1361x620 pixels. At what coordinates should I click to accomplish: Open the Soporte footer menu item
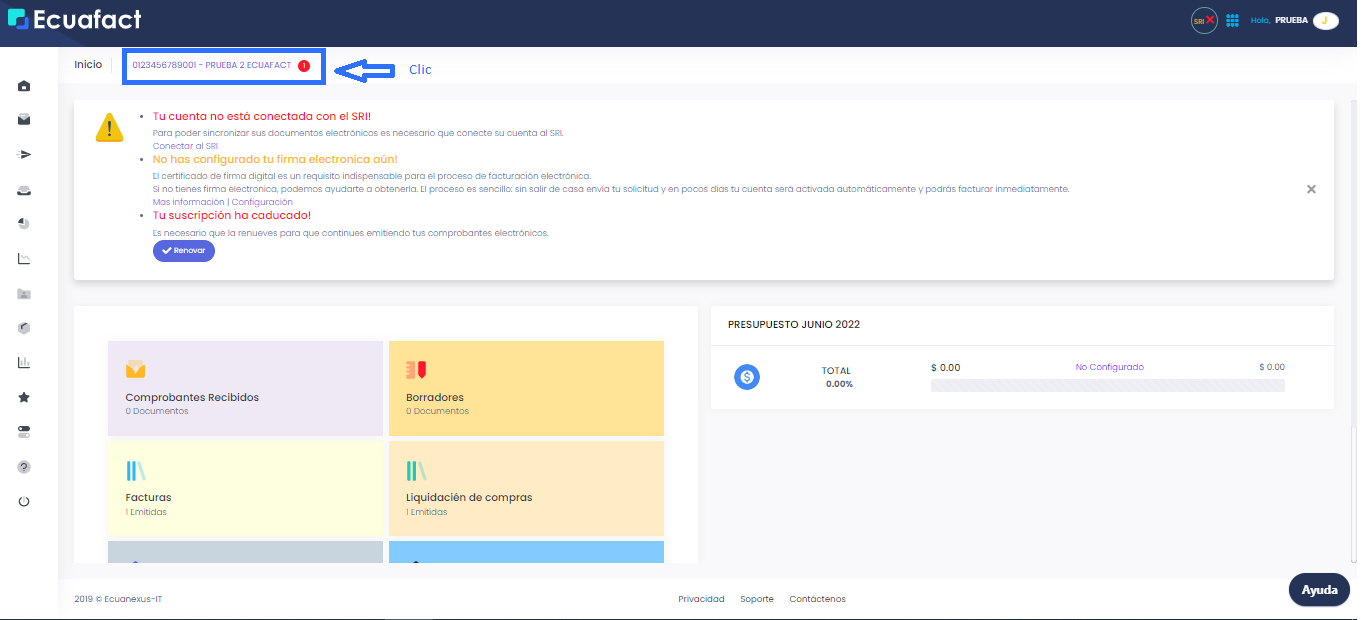757,598
